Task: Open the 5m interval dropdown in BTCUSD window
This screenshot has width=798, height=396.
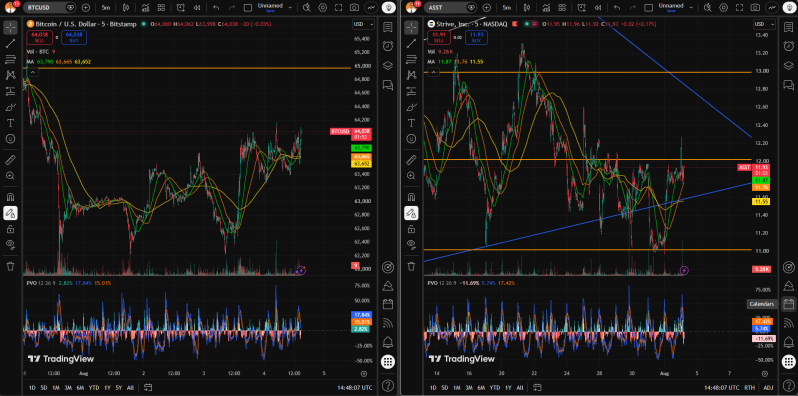Action: click(x=105, y=8)
